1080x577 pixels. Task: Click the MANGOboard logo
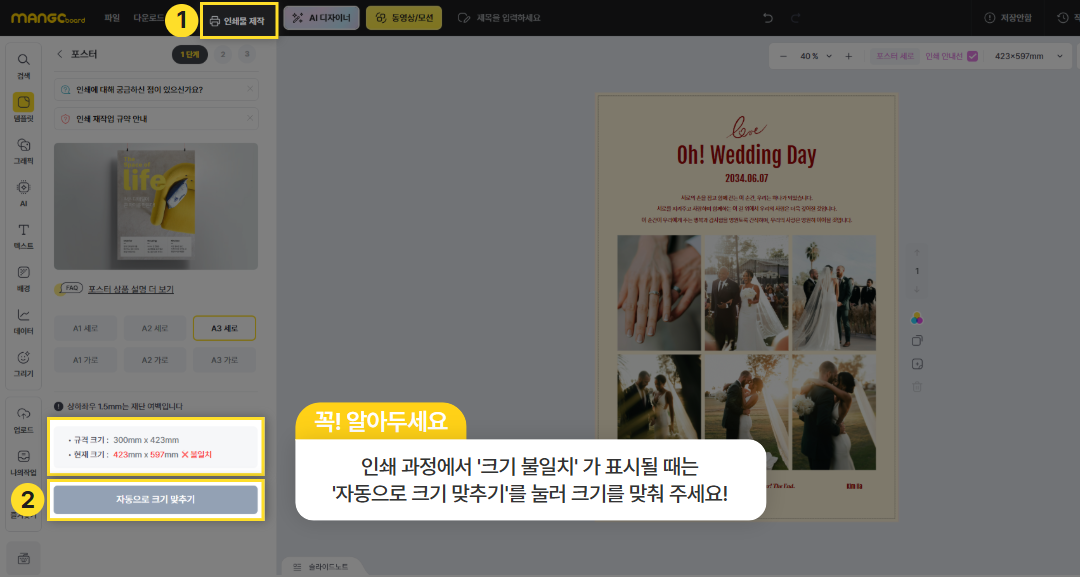point(48,18)
